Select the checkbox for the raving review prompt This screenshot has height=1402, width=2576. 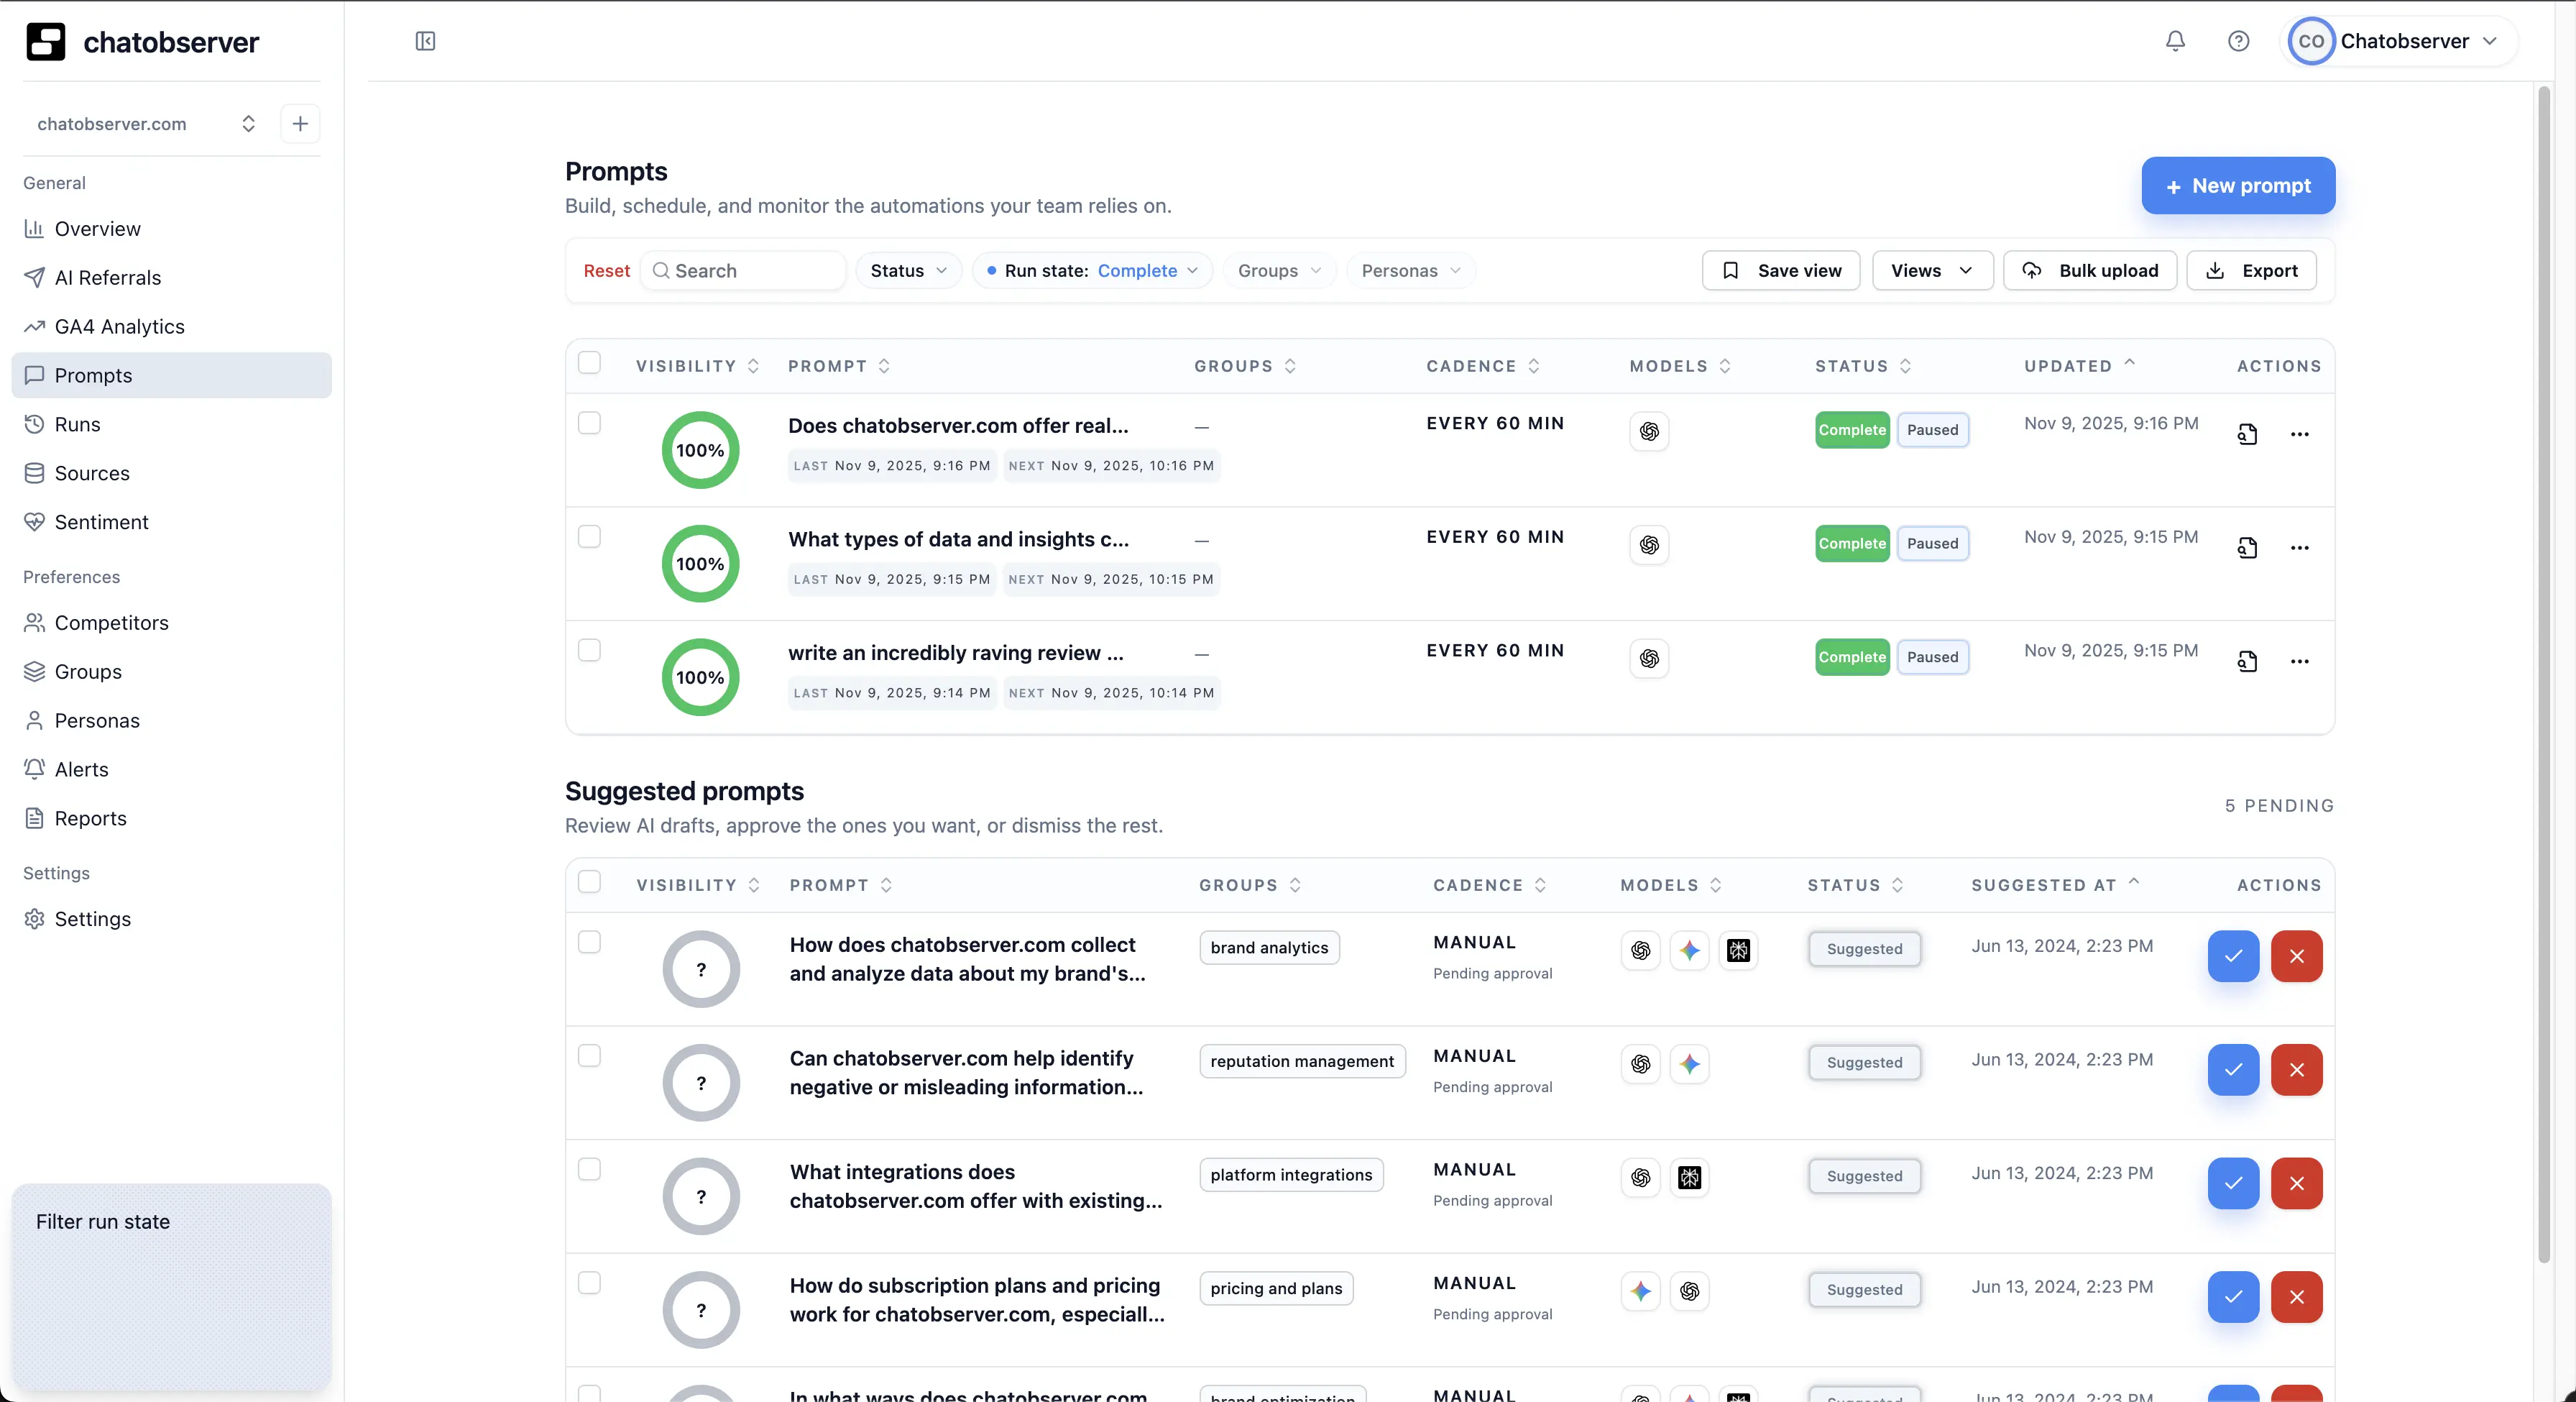pos(589,650)
